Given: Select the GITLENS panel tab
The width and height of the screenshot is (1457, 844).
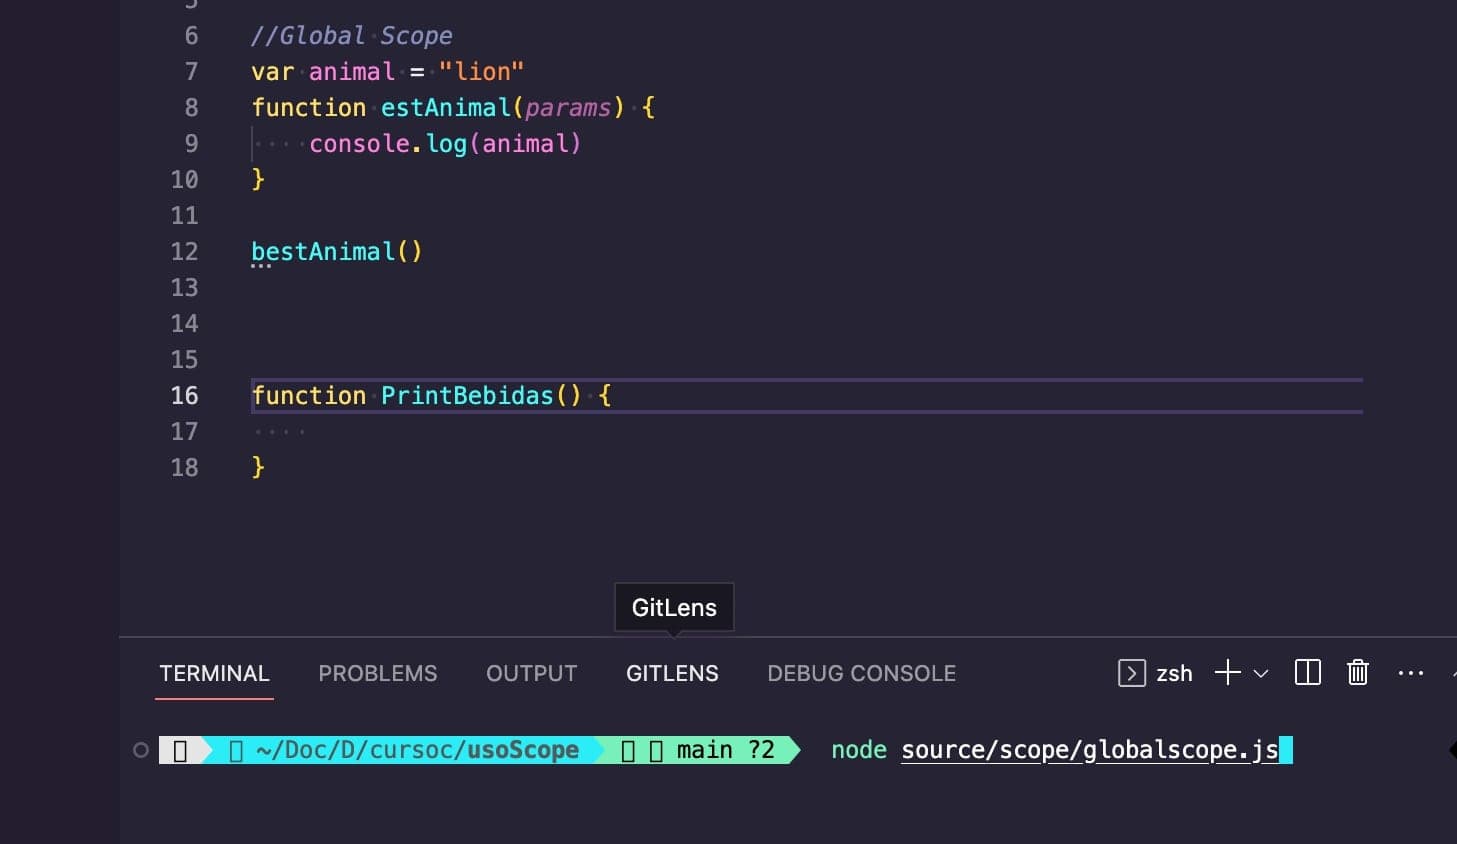Looking at the screenshot, I should (x=672, y=673).
